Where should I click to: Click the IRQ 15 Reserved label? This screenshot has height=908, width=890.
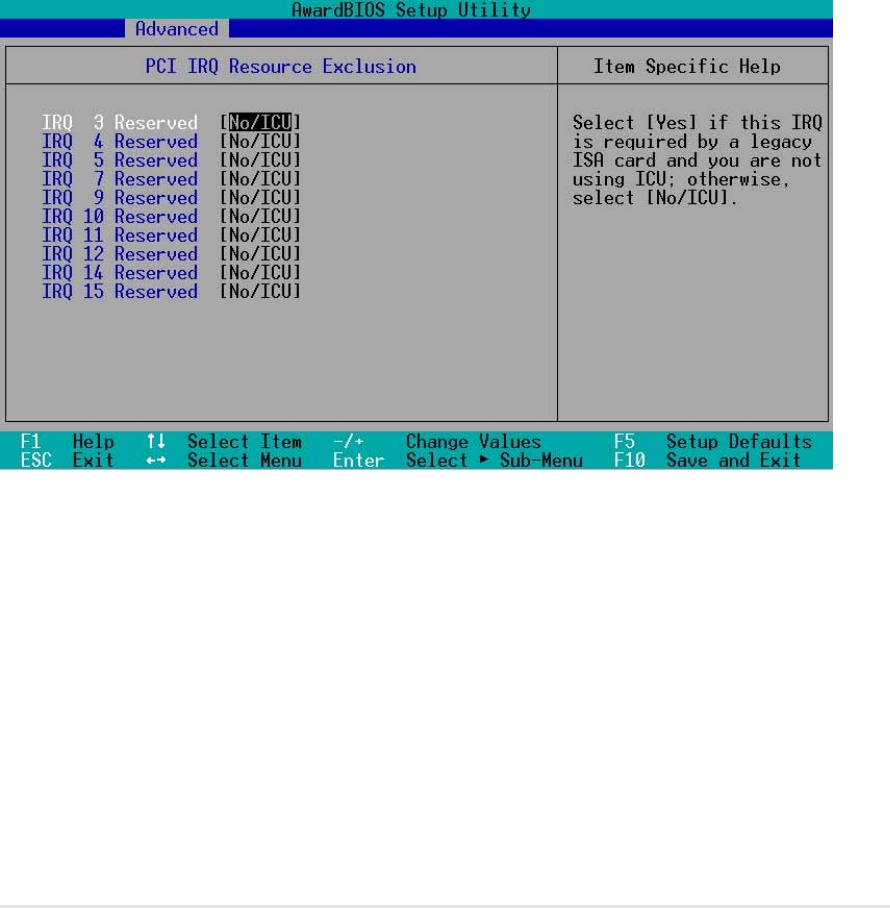click(x=120, y=291)
